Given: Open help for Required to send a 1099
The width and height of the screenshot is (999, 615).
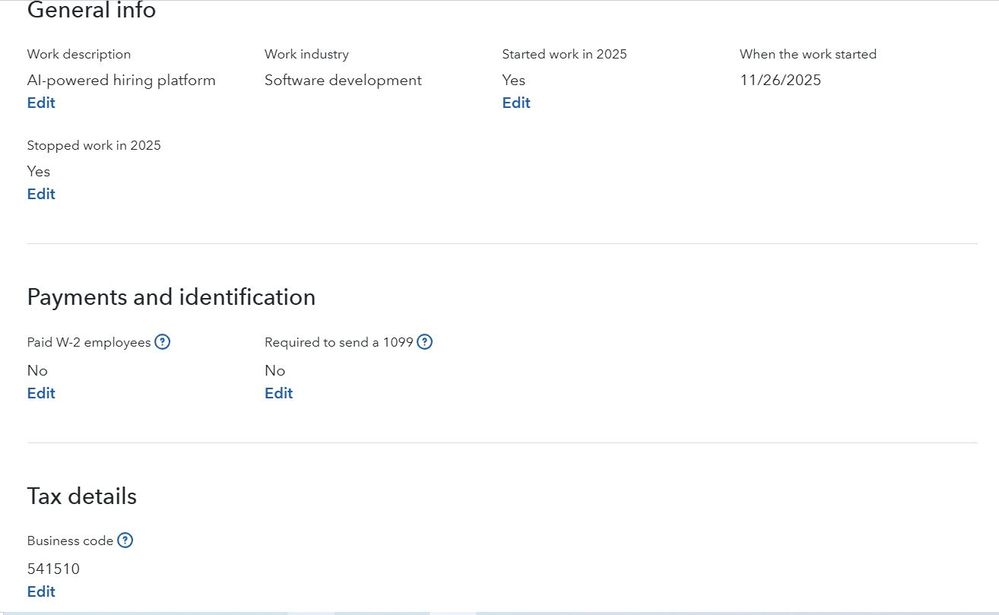Looking at the screenshot, I should 425,342.
